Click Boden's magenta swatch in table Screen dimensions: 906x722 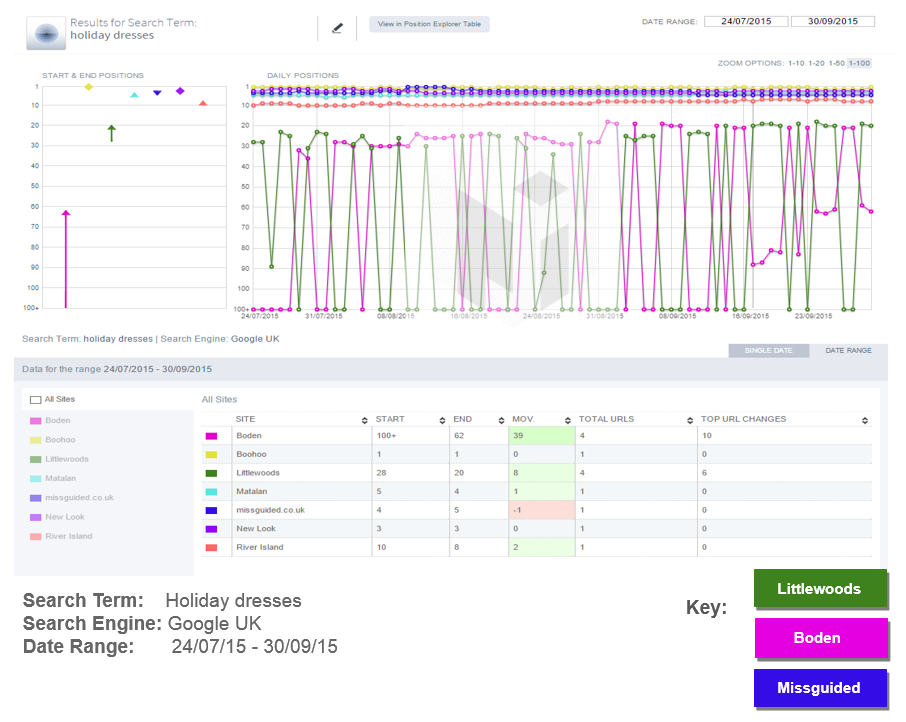tap(211, 436)
